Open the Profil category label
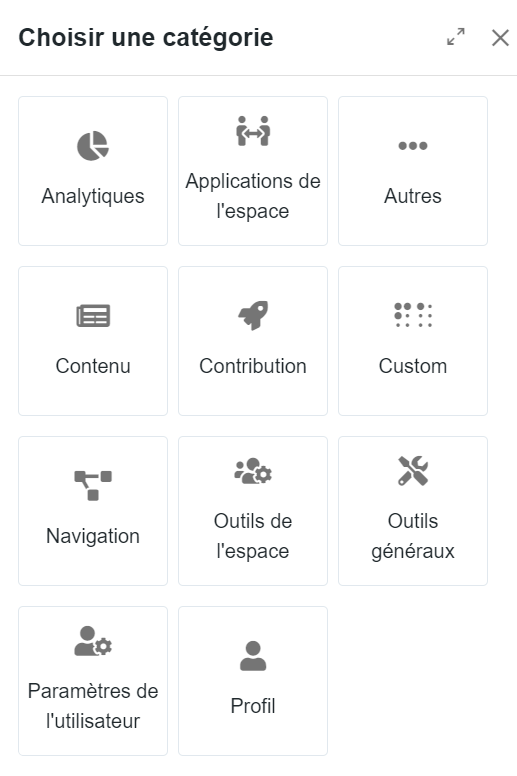This screenshot has width=517, height=776. [x=253, y=706]
